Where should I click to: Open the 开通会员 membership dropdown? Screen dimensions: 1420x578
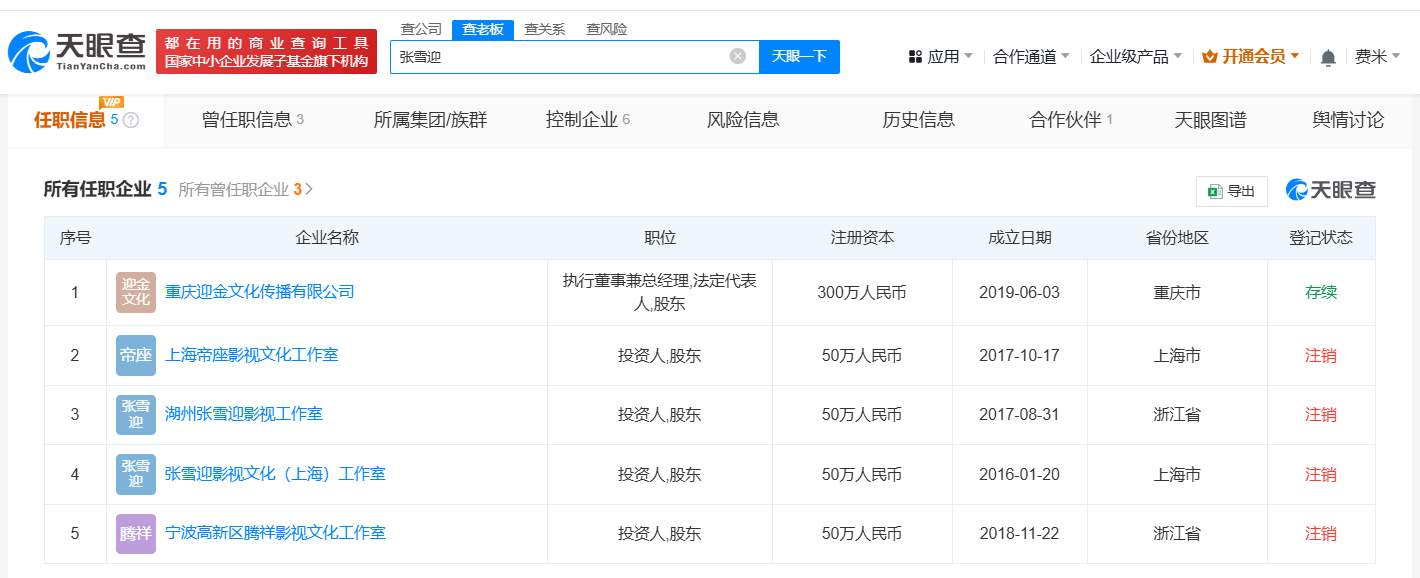click(x=1251, y=57)
